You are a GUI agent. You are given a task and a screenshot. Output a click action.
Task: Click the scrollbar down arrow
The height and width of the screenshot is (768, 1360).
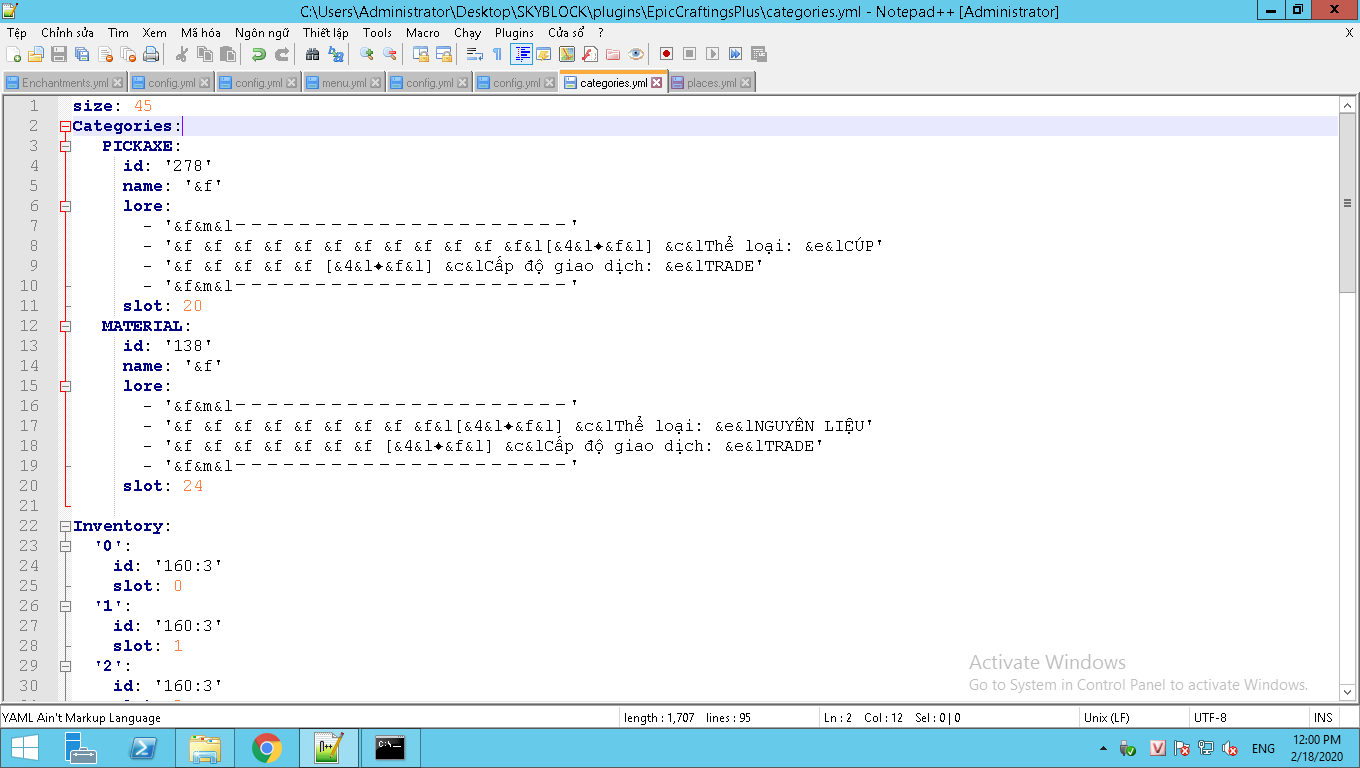tap(1347, 691)
